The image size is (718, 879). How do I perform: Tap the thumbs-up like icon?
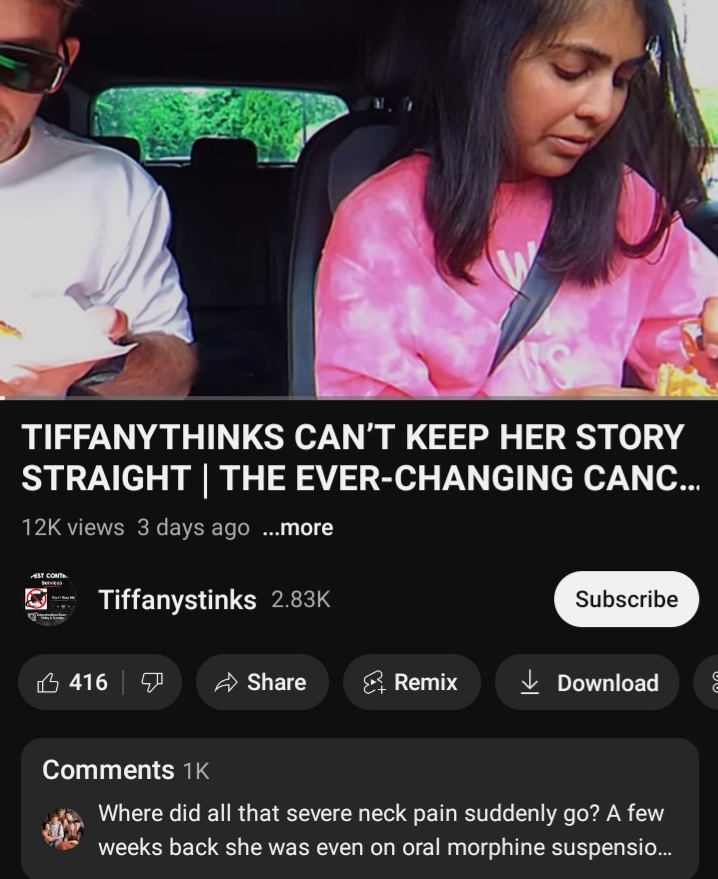click(48, 682)
